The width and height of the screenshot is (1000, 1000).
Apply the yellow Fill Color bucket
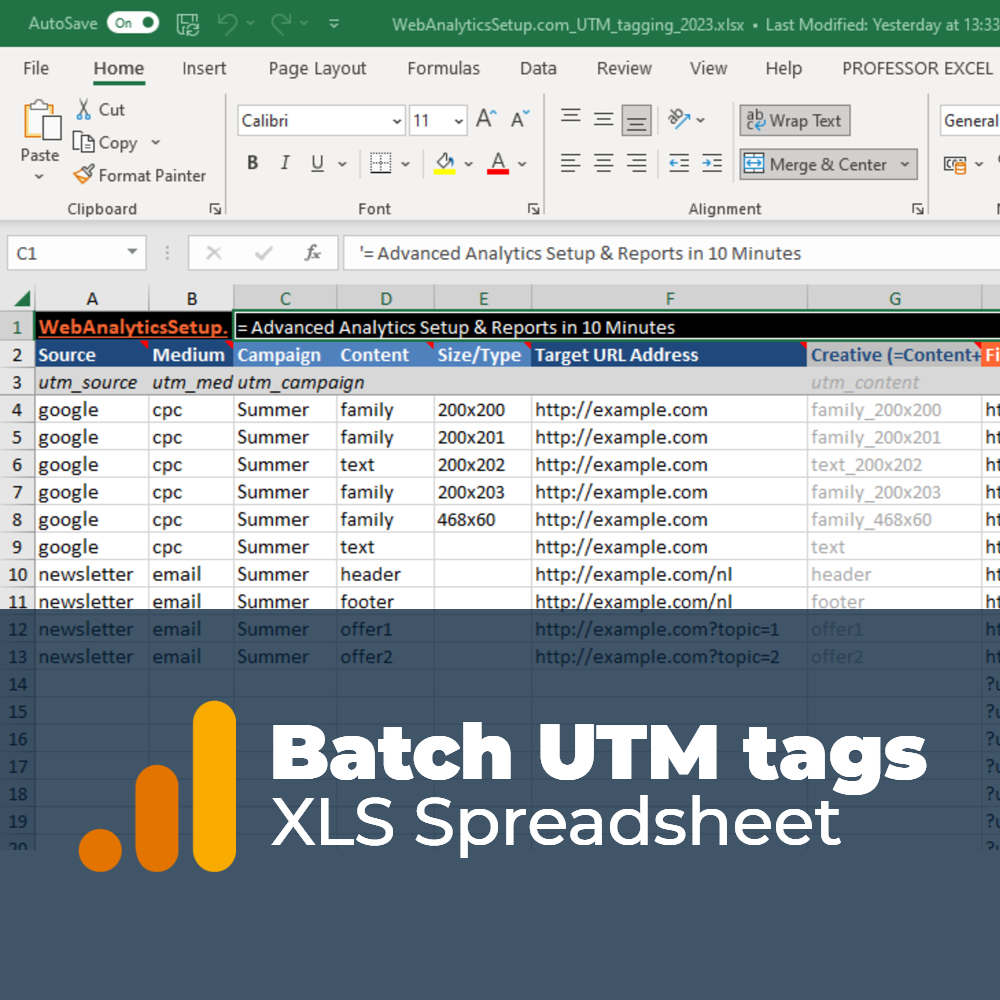pyautogui.click(x=445, y=163)
